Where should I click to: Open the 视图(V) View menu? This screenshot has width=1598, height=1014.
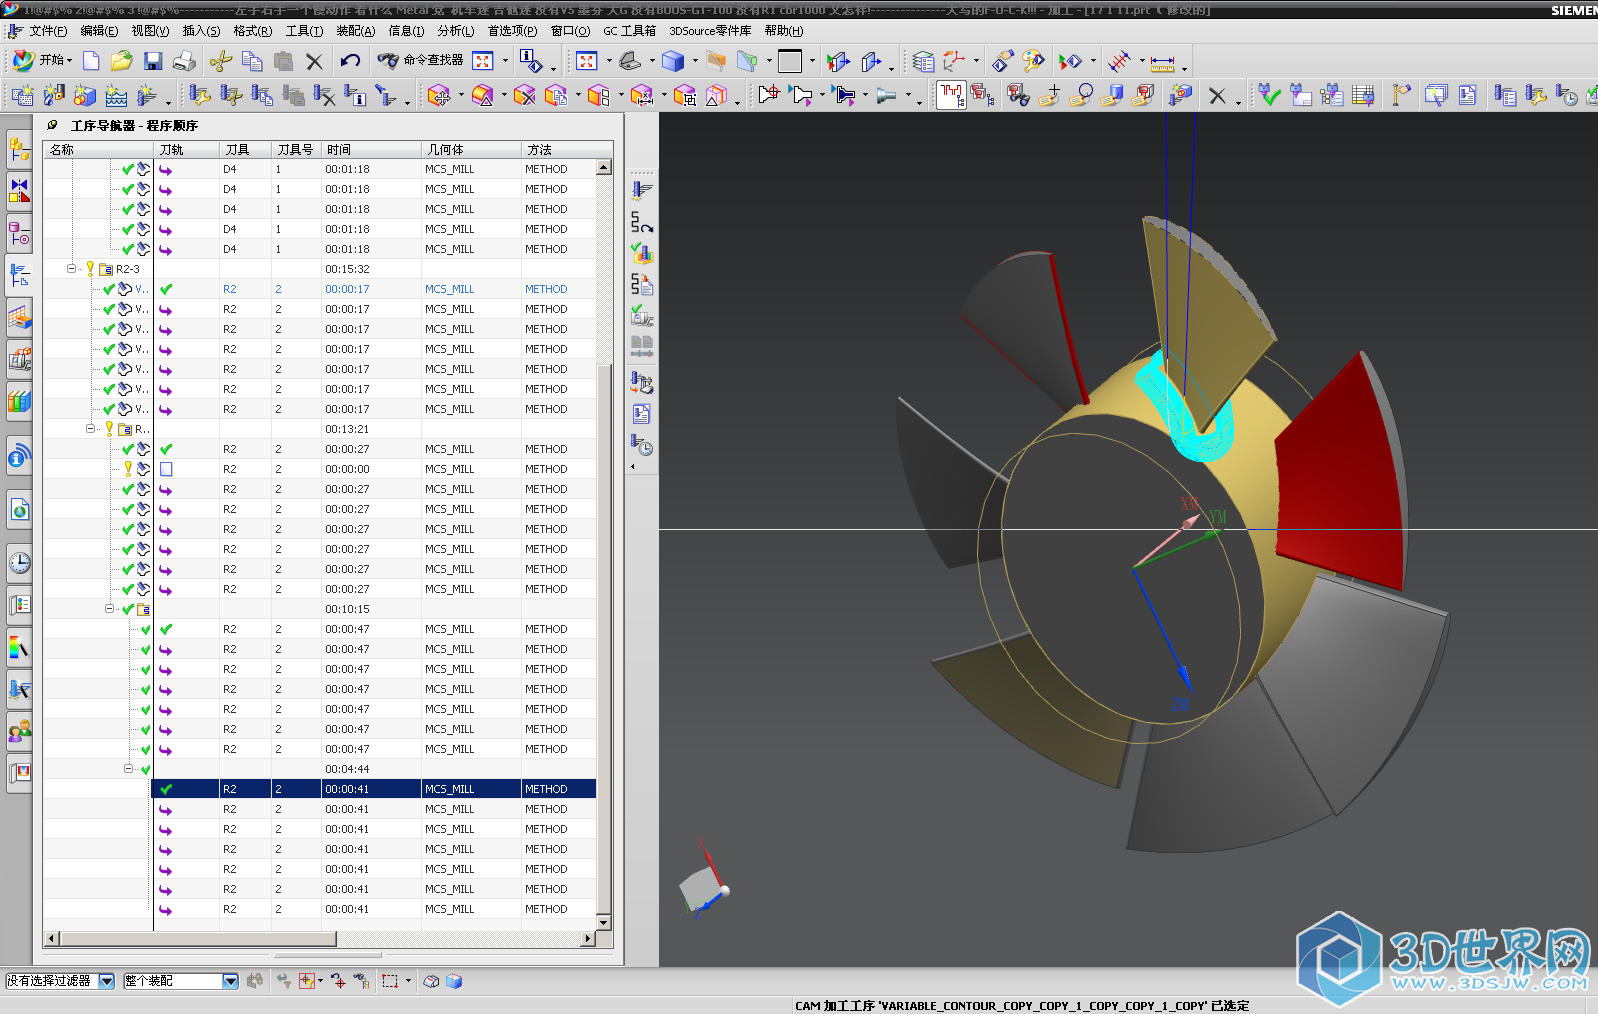[150, 31]
